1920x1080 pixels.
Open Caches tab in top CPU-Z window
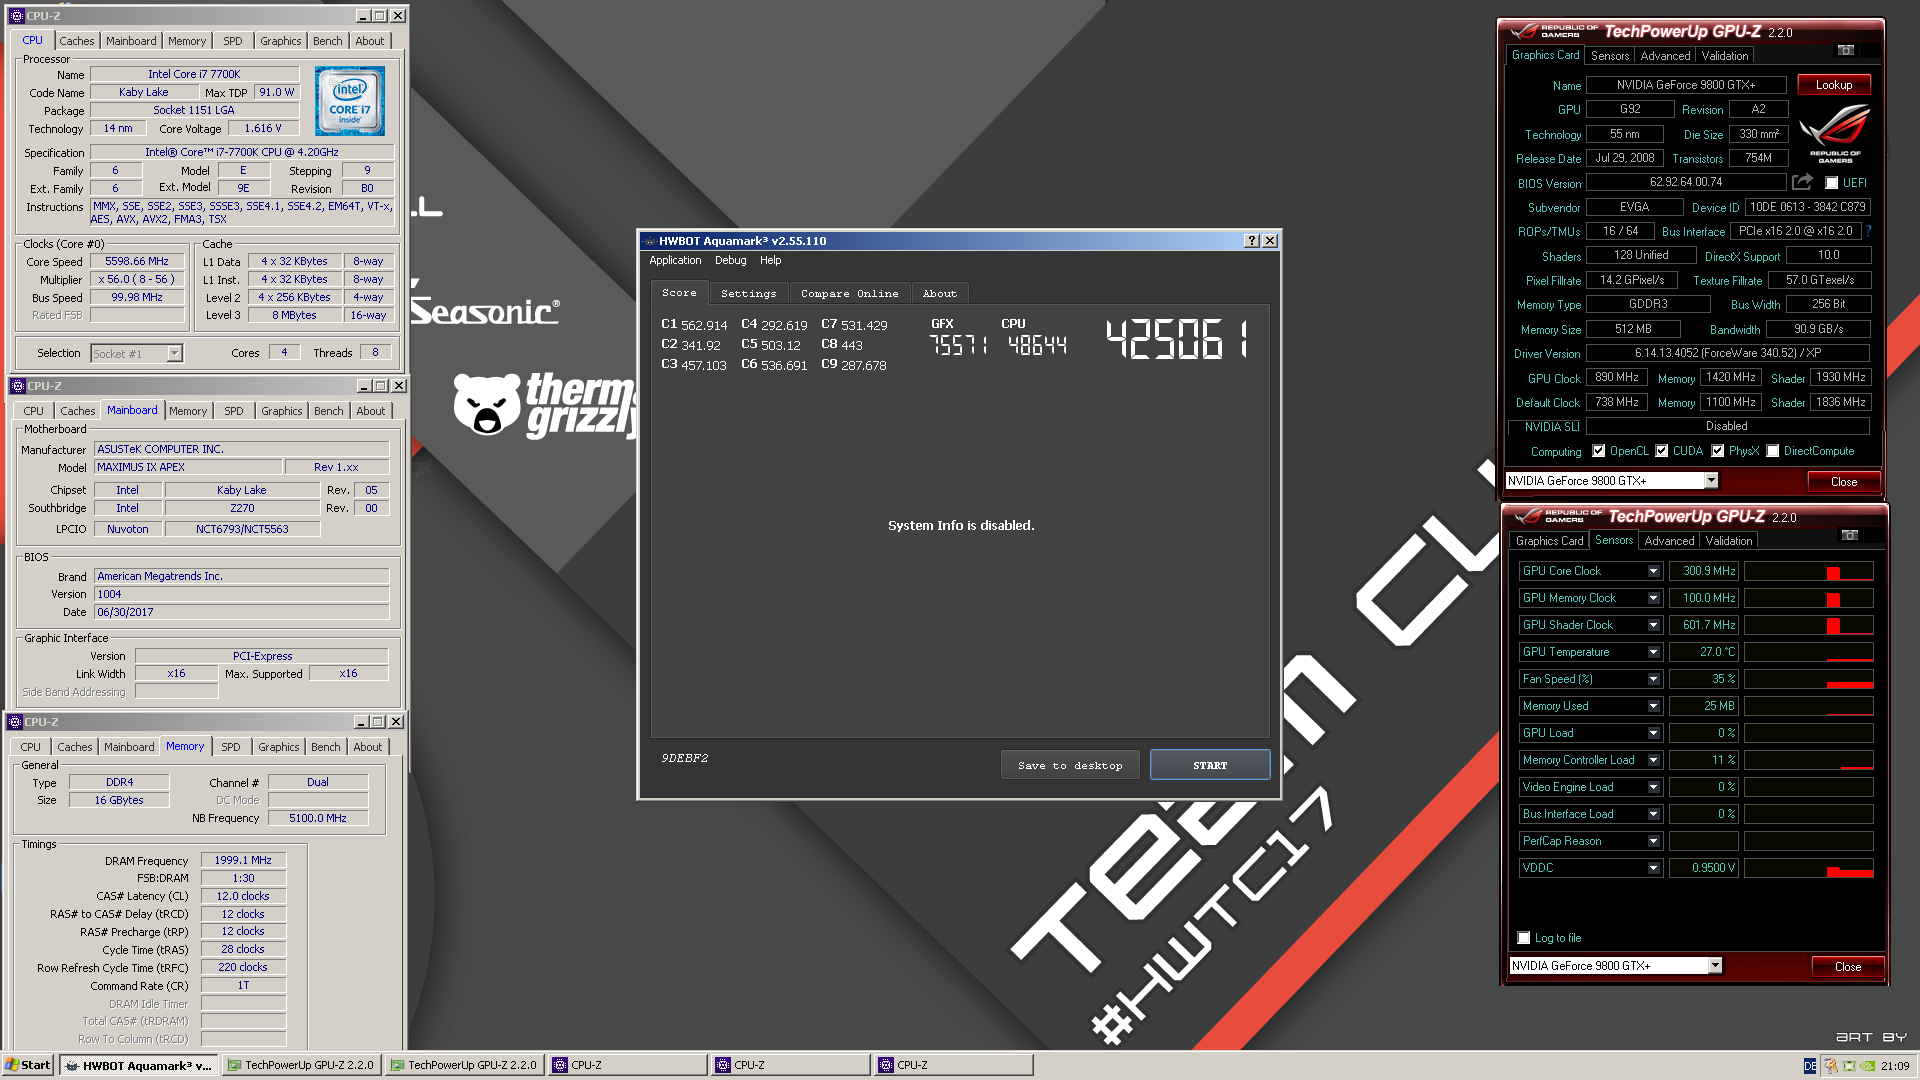pos(76,41)
